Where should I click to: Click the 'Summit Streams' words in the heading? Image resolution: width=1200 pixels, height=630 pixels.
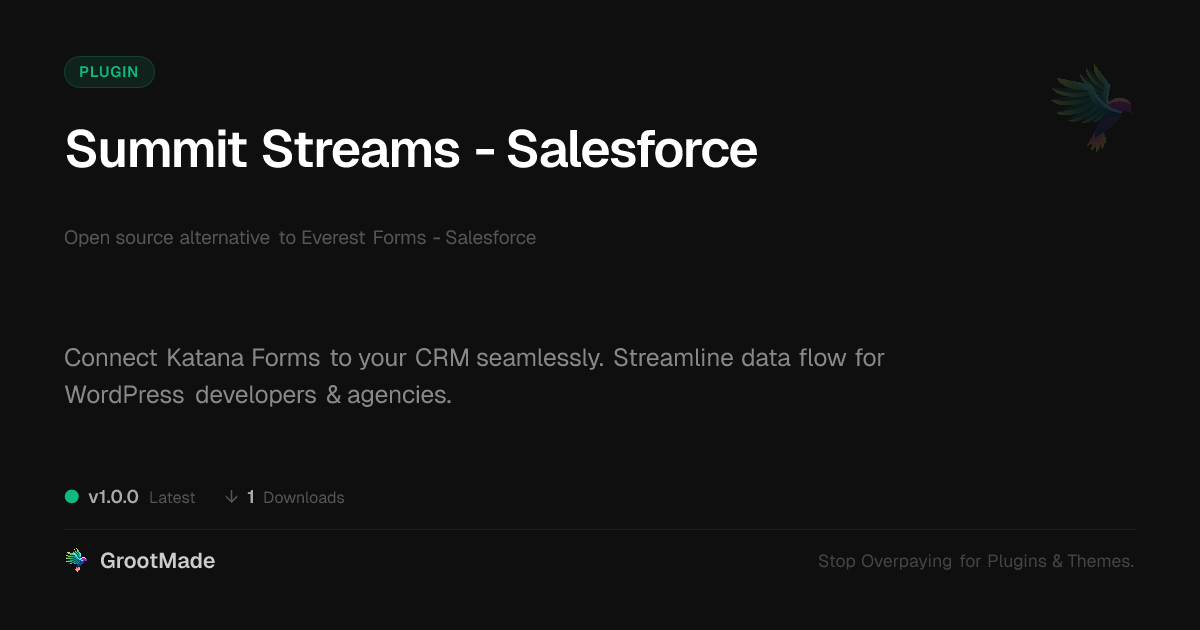262,149
